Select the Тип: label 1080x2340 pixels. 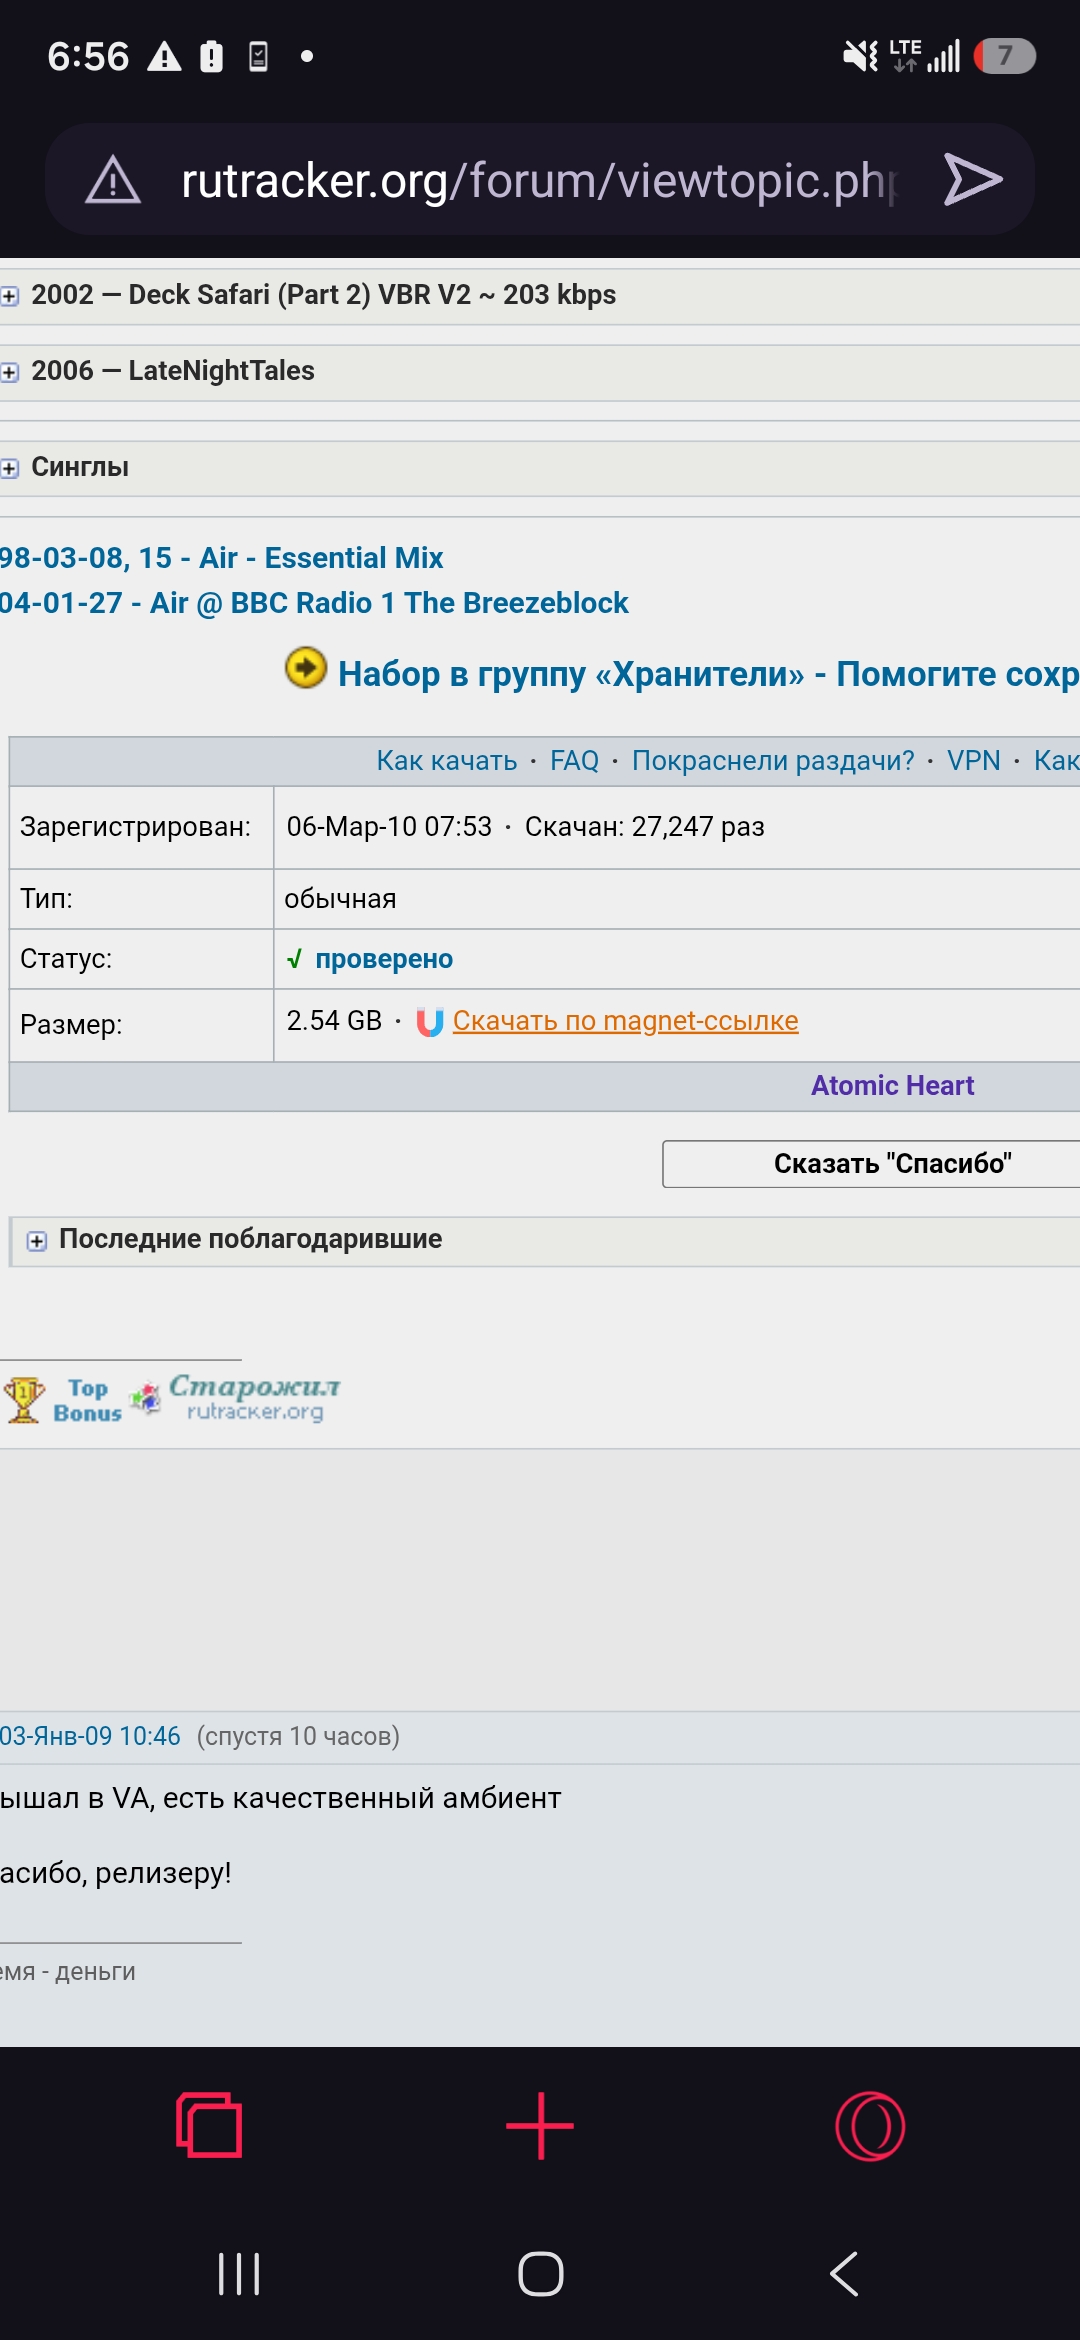46,899
